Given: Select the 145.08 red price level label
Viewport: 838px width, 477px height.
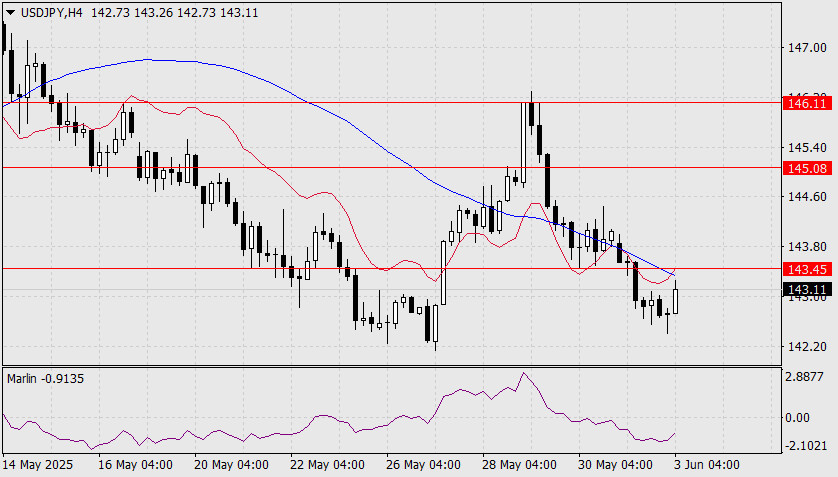Looking at the screenshot, I should point(807,169).
